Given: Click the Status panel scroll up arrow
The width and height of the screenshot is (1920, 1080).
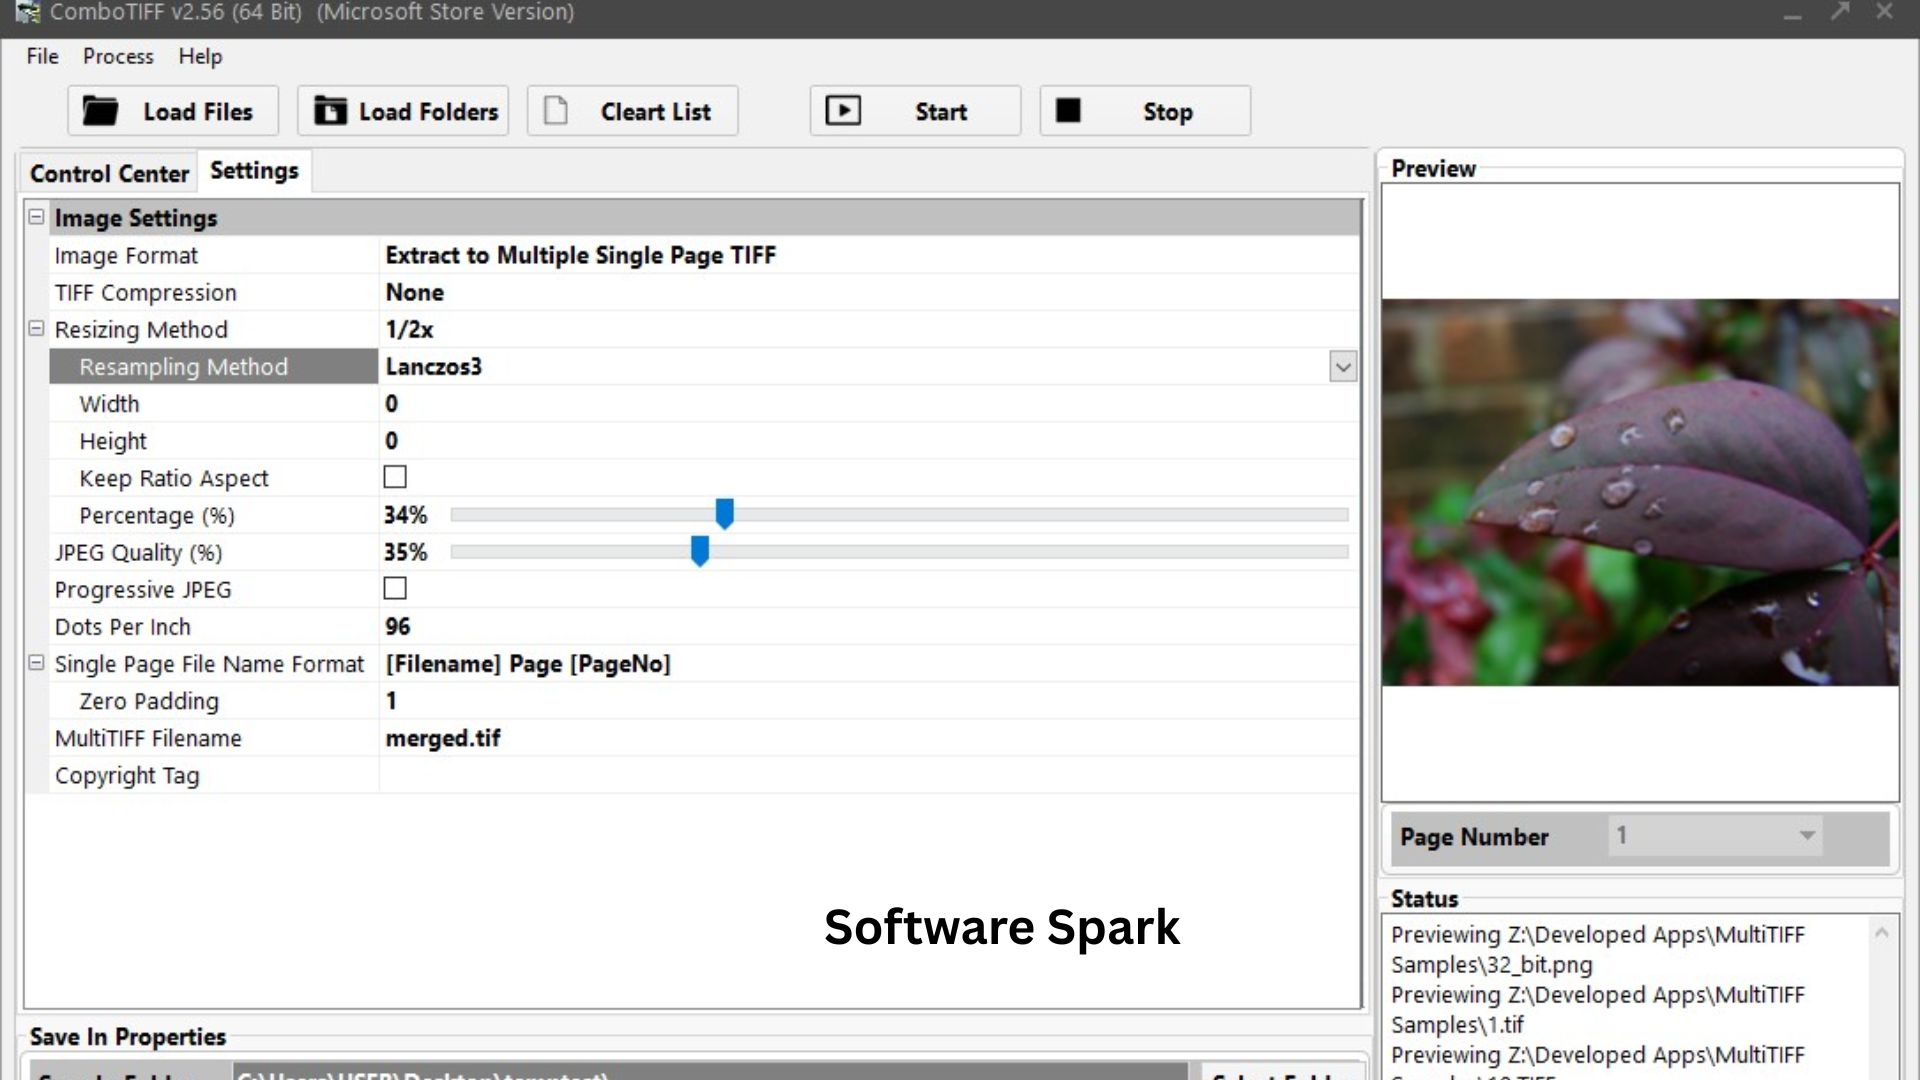Looking at the screenshot, I should pyautogui.click(x=1881, y=933).
